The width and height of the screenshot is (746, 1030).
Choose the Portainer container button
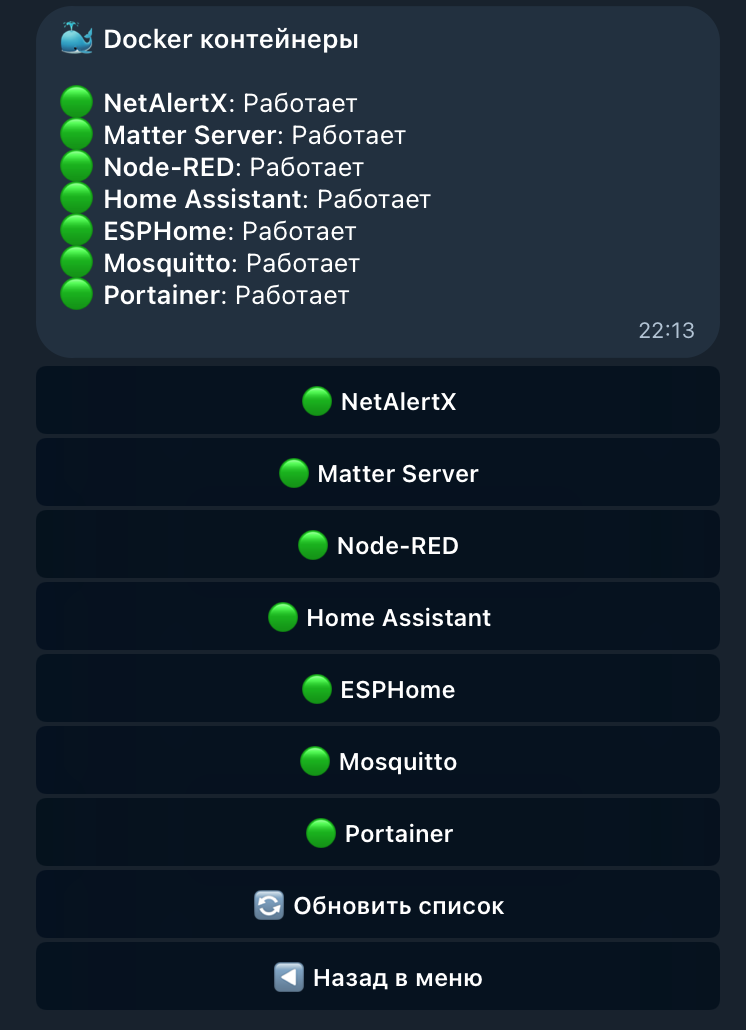coord(378,832)
